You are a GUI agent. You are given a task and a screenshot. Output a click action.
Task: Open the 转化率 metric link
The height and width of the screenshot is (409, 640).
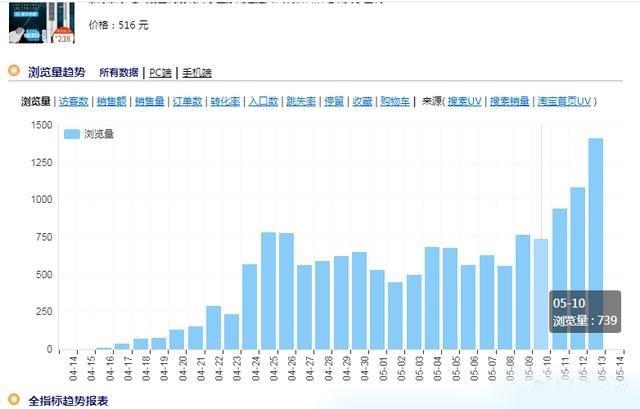click(x=225, y=101)
